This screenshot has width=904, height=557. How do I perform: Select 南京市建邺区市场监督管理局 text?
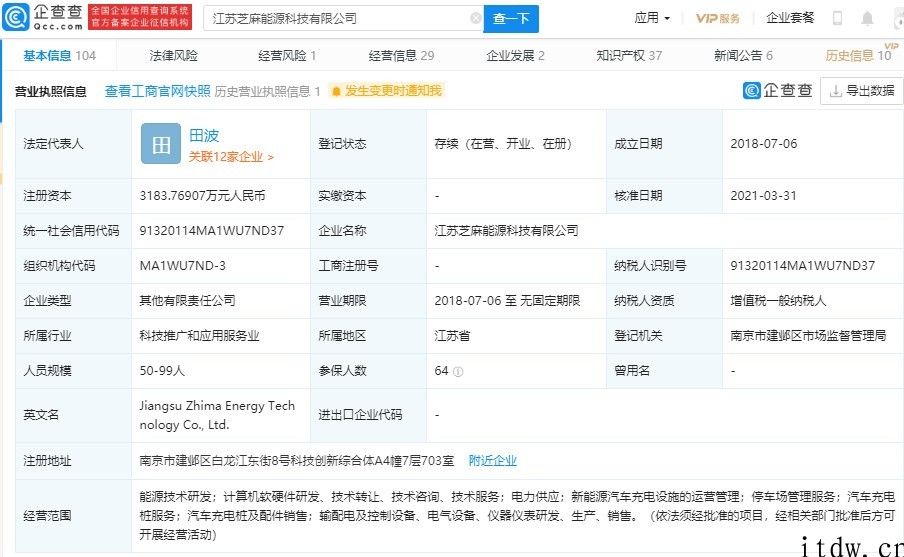[808, 336]
